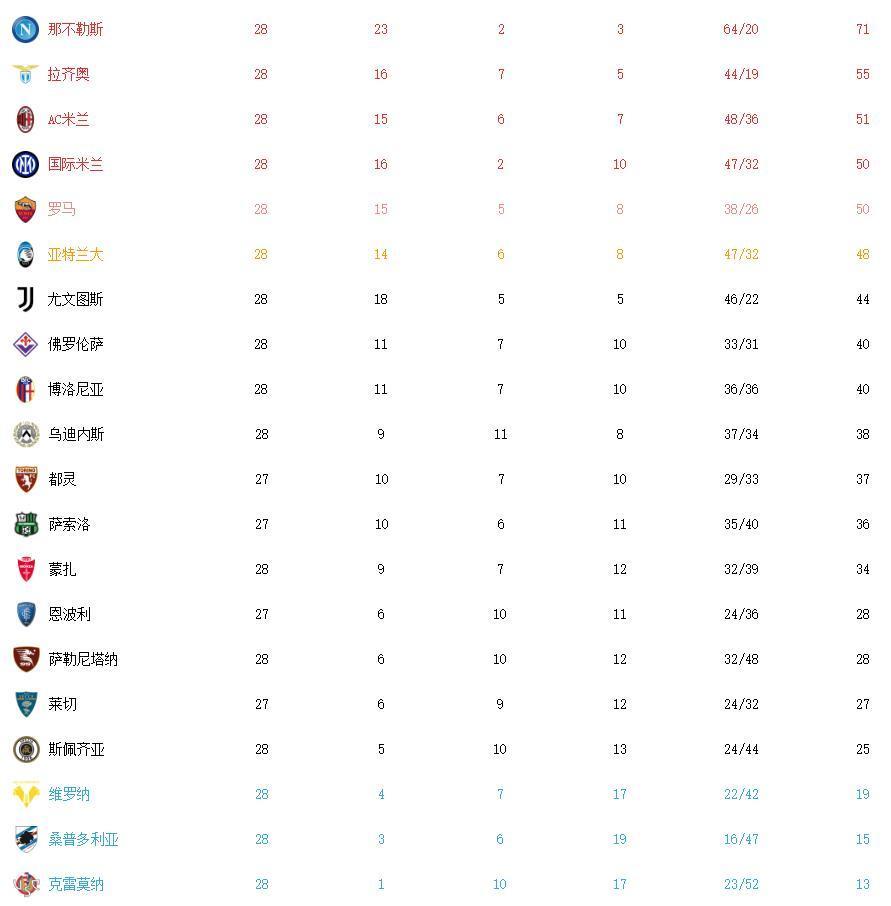Open the 克雷莫纳 team link
Screen dimensions: 891x906
pyautogui.click(x=75, y=884)
